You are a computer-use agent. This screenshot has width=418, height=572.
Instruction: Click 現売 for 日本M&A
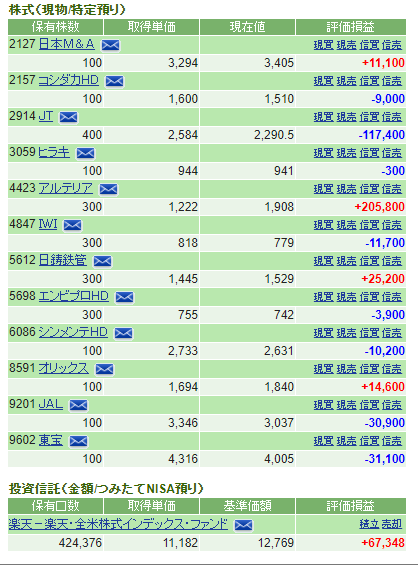point(346,45)
